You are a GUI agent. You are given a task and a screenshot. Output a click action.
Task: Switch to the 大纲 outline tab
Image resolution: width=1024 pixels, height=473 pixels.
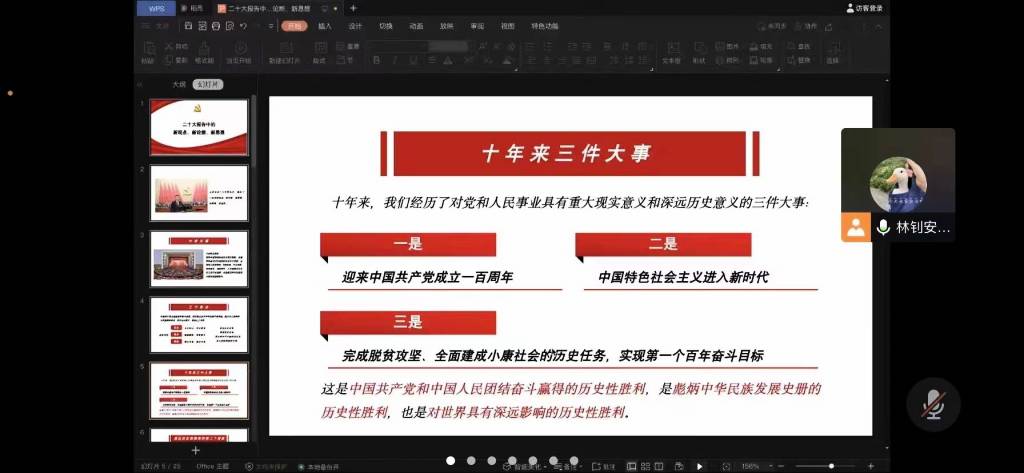click(x=178, y=85)
